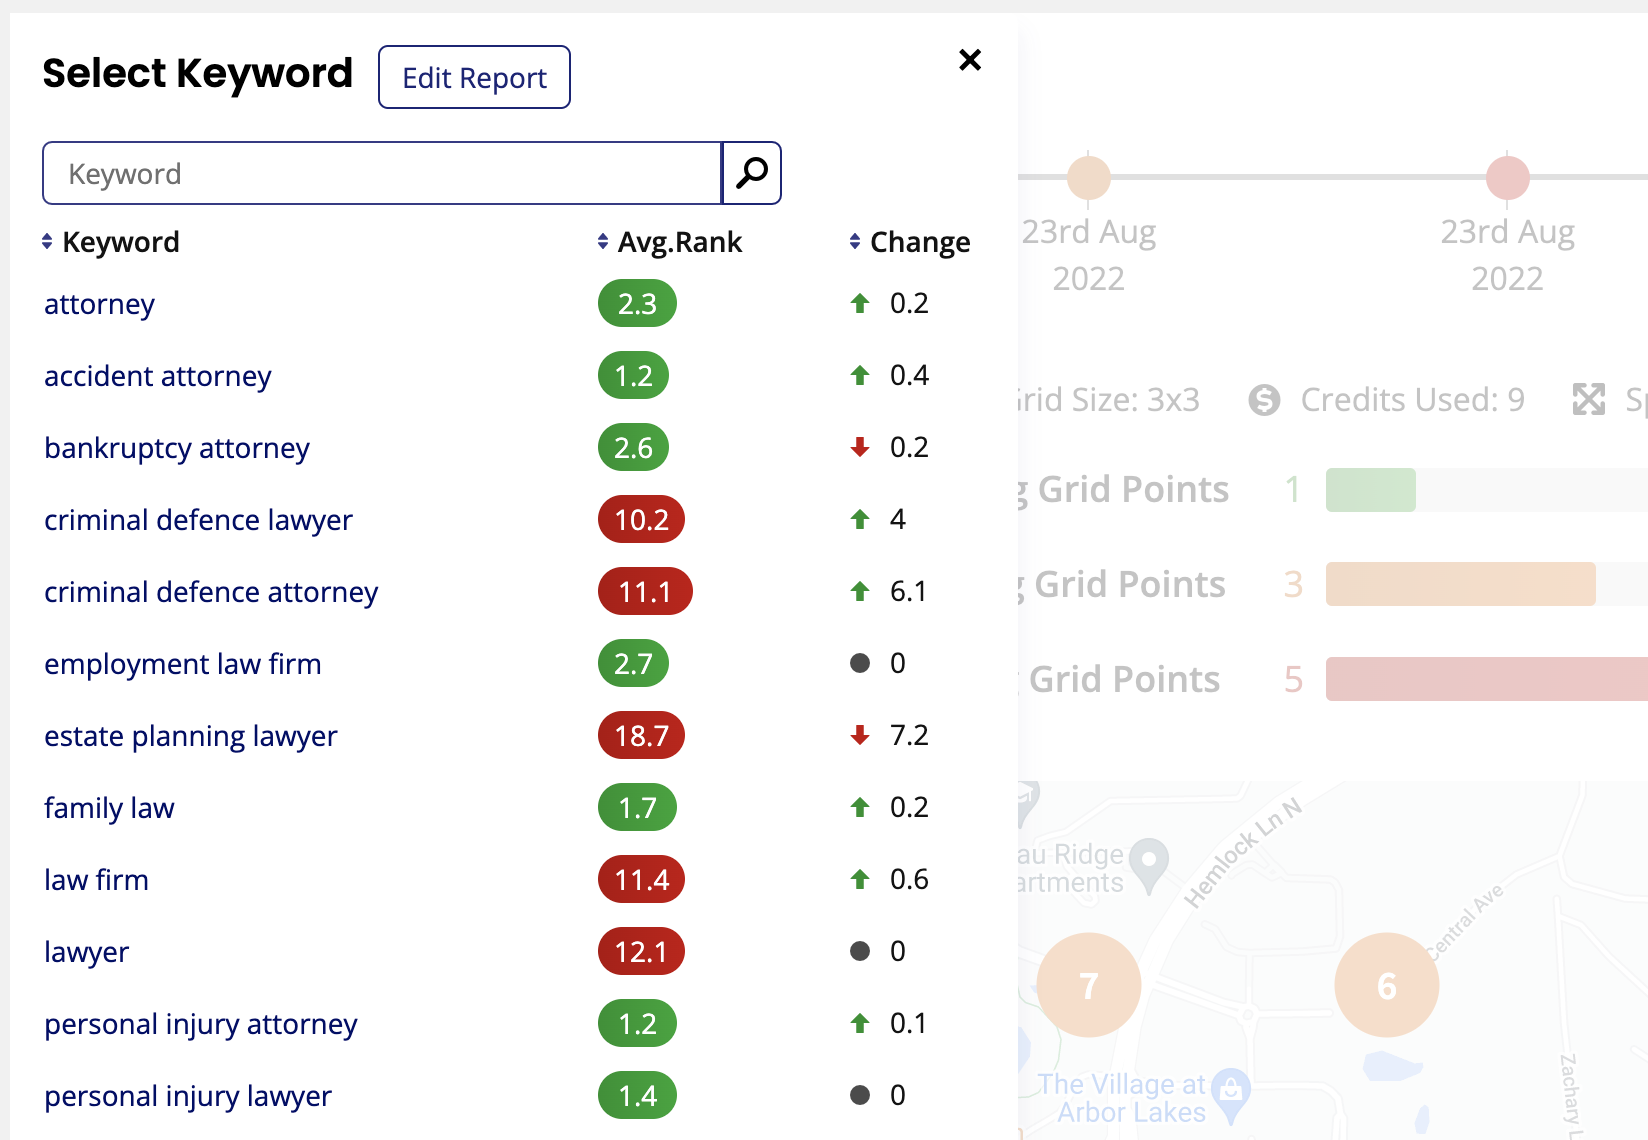Click the dollar icon beside Credits Used

pyautogui.click(x=1264, y=399)
